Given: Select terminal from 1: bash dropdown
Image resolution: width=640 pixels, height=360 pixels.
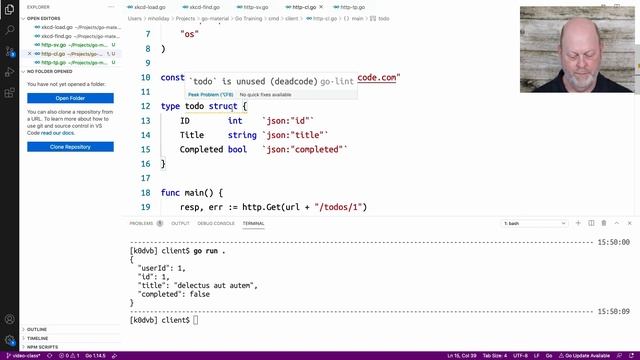Looking at the screenshot, I should point(534,223).
